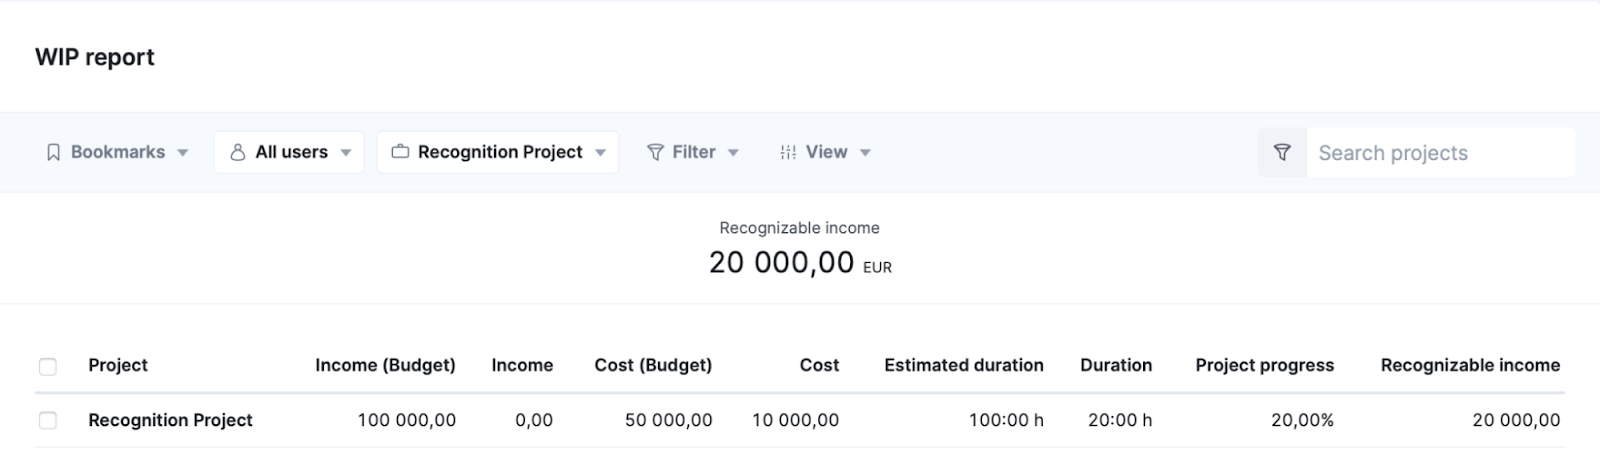Sort by Income (Budget) column header
The image size is (1600, 460).
point(385,366)
